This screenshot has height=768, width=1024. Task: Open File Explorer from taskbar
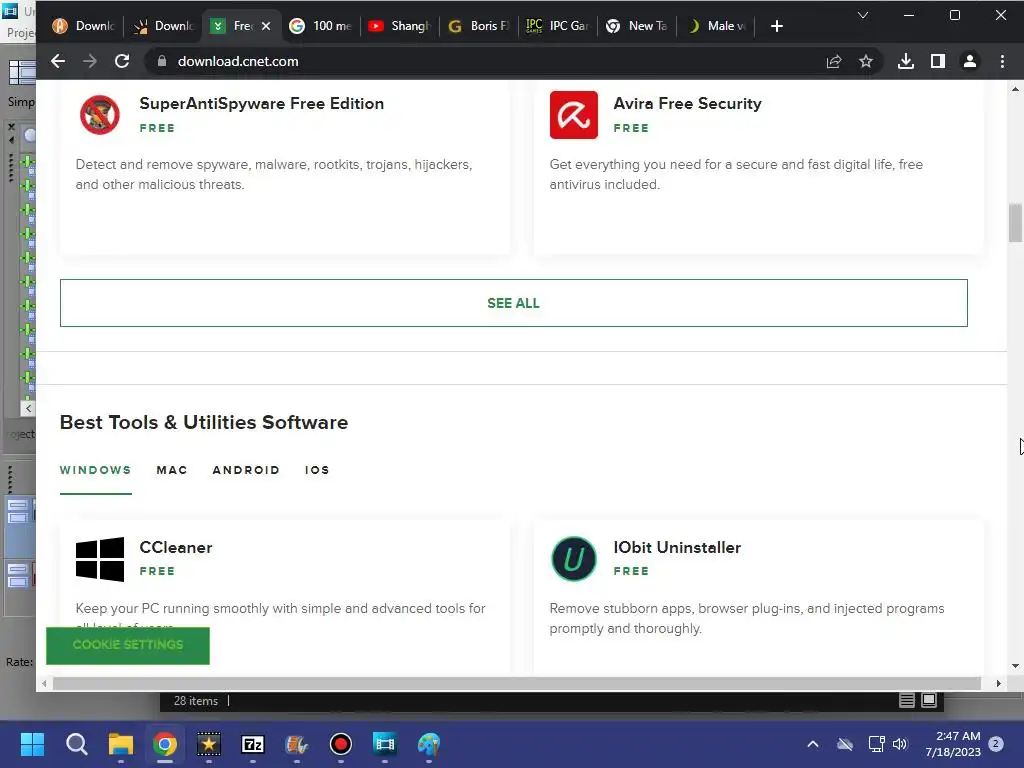click(x=121, y=744)
